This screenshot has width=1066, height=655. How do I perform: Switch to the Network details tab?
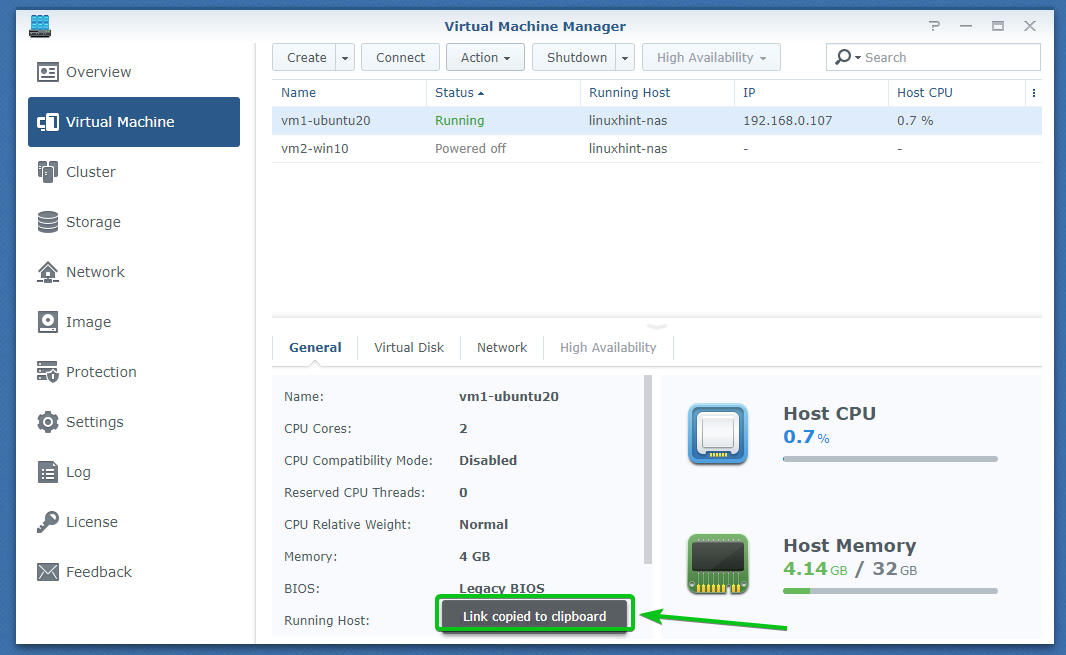(x=502, y=348)
